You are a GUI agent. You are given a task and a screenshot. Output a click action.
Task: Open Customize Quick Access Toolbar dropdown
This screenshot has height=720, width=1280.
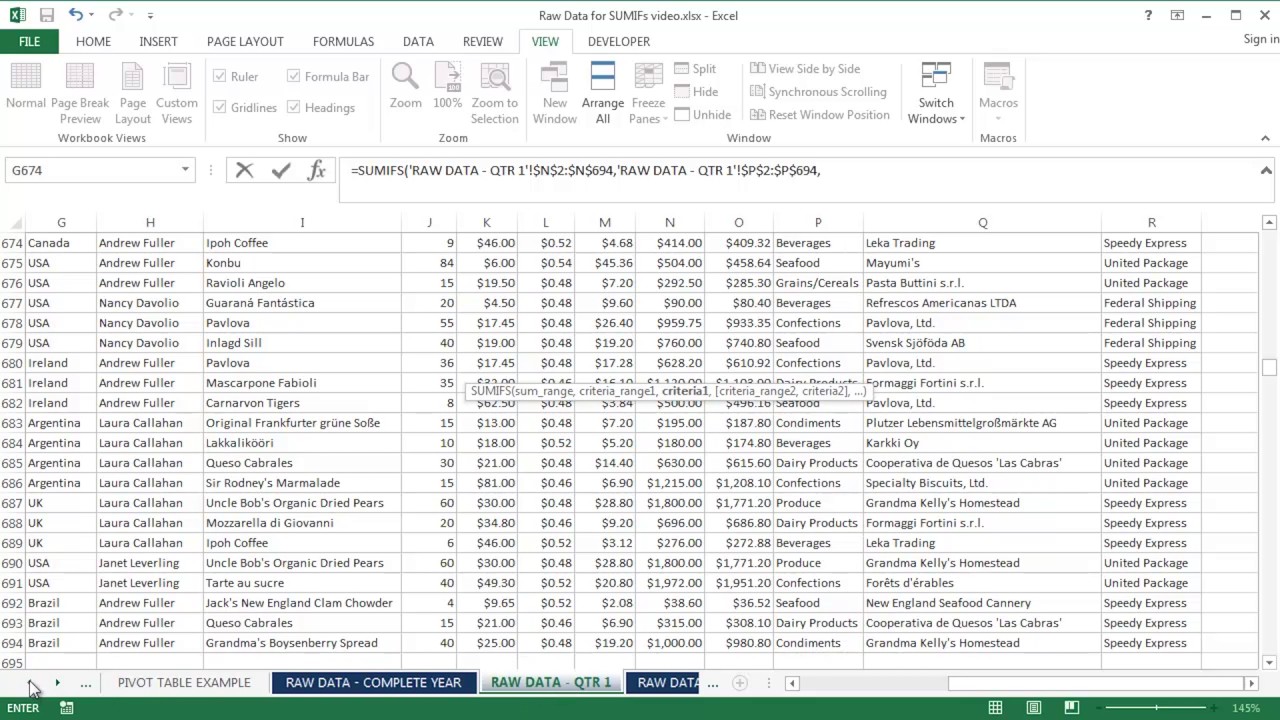(150, 15)
